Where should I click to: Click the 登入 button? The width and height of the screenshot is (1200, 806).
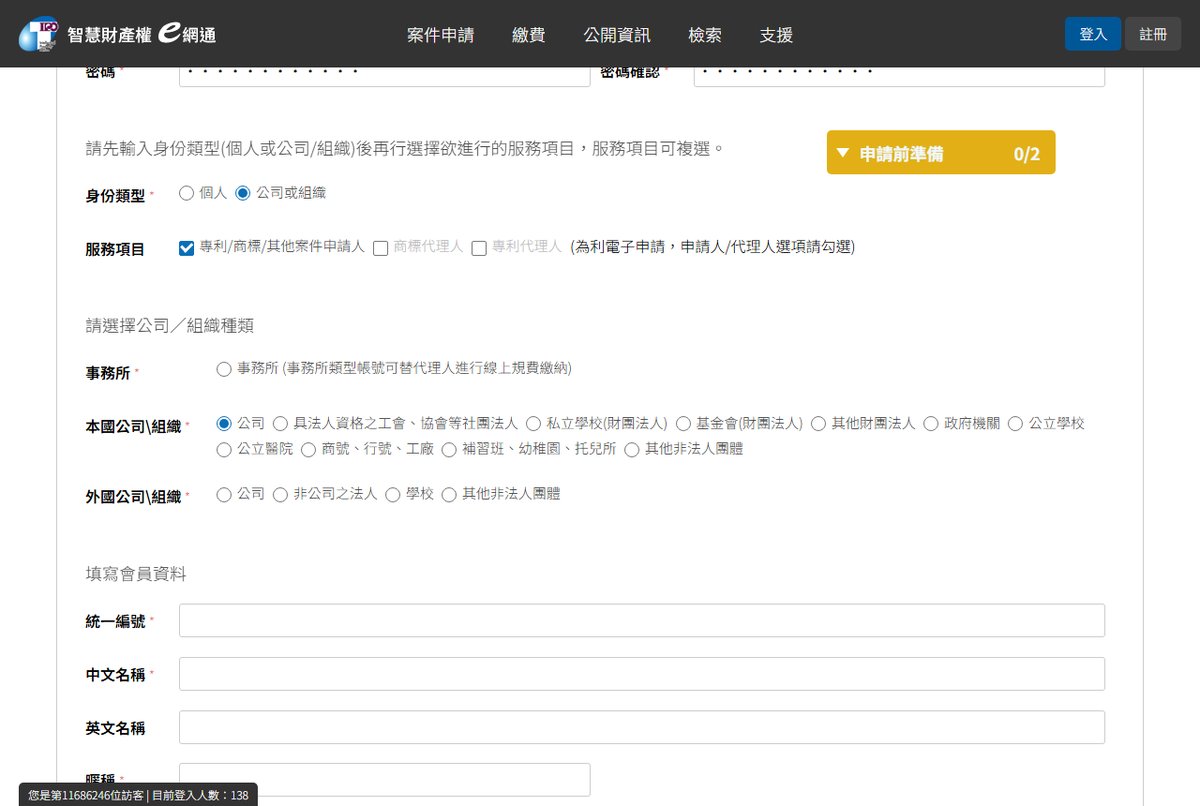click(1093, 34)
